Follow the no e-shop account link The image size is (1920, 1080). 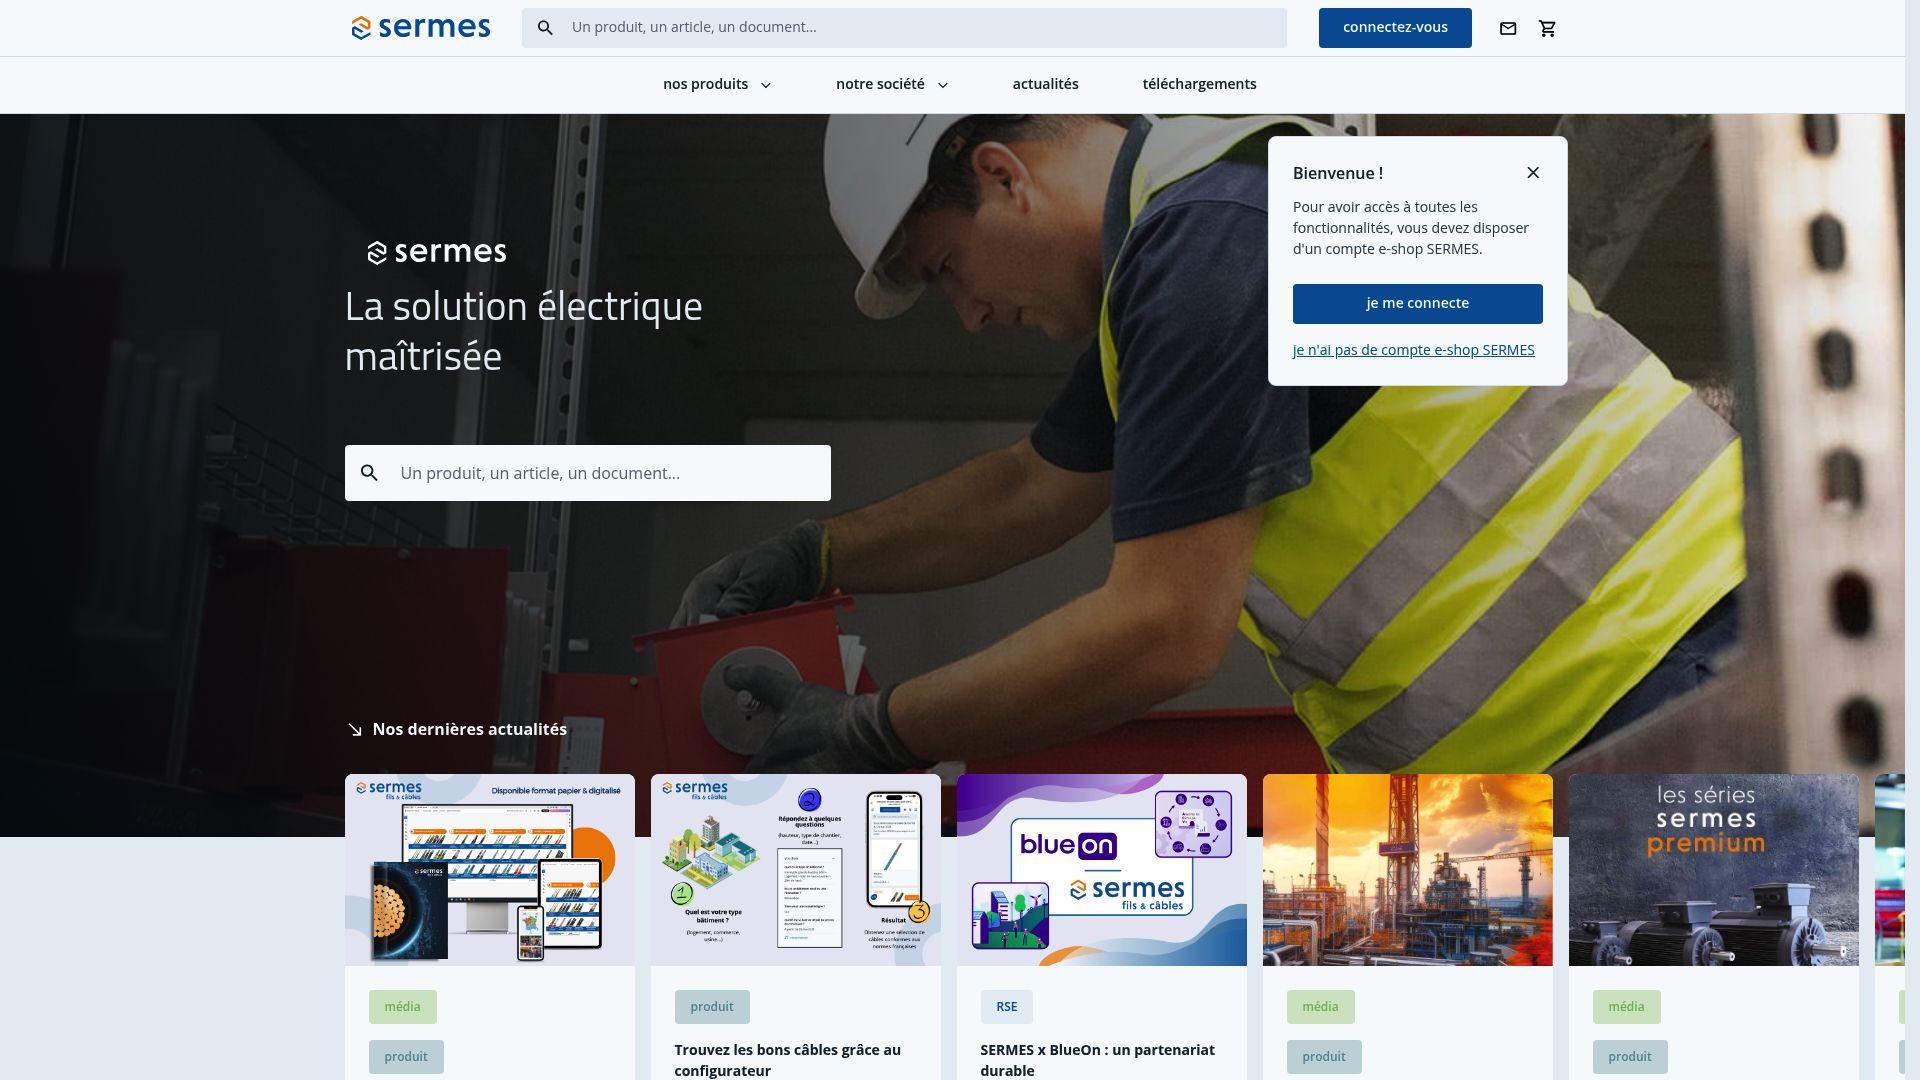1413,350
